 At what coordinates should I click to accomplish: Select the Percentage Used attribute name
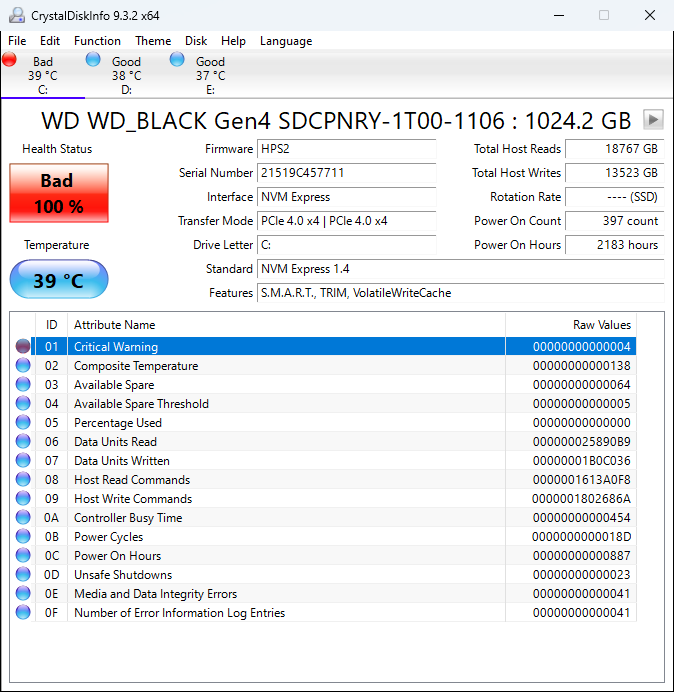[118, 422]
